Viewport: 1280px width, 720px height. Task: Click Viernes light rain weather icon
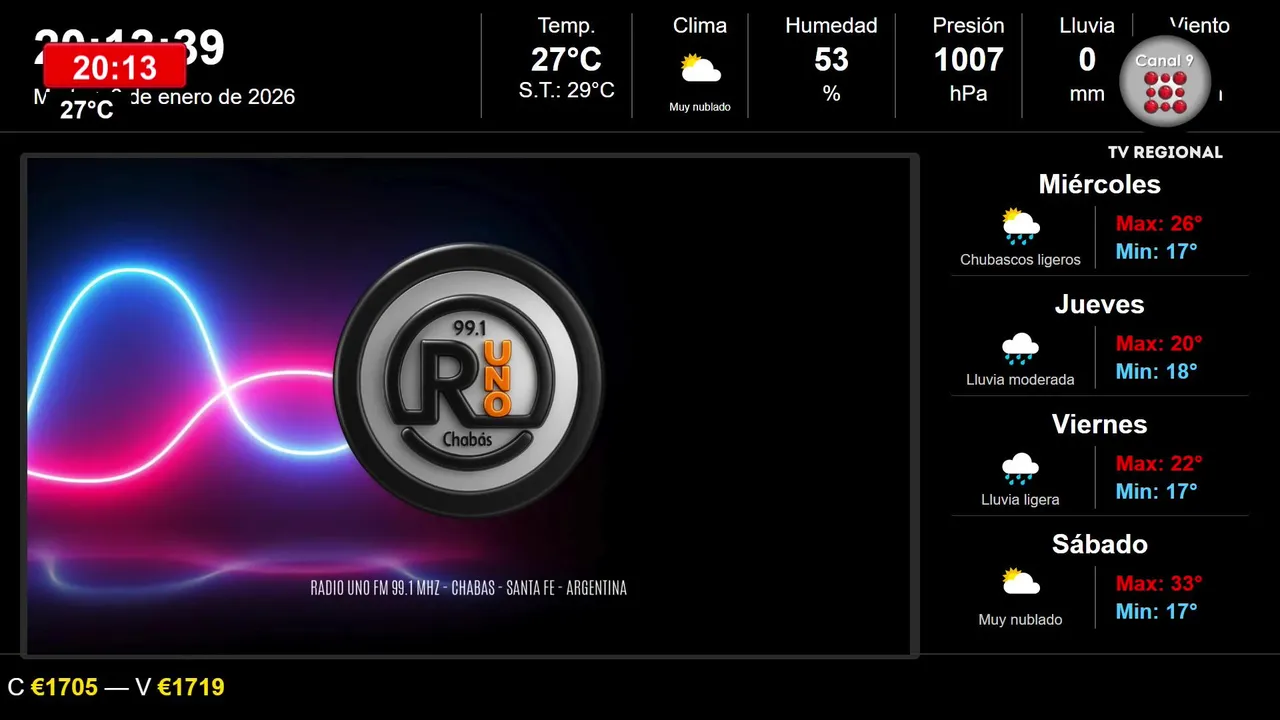click(1020, 468)
